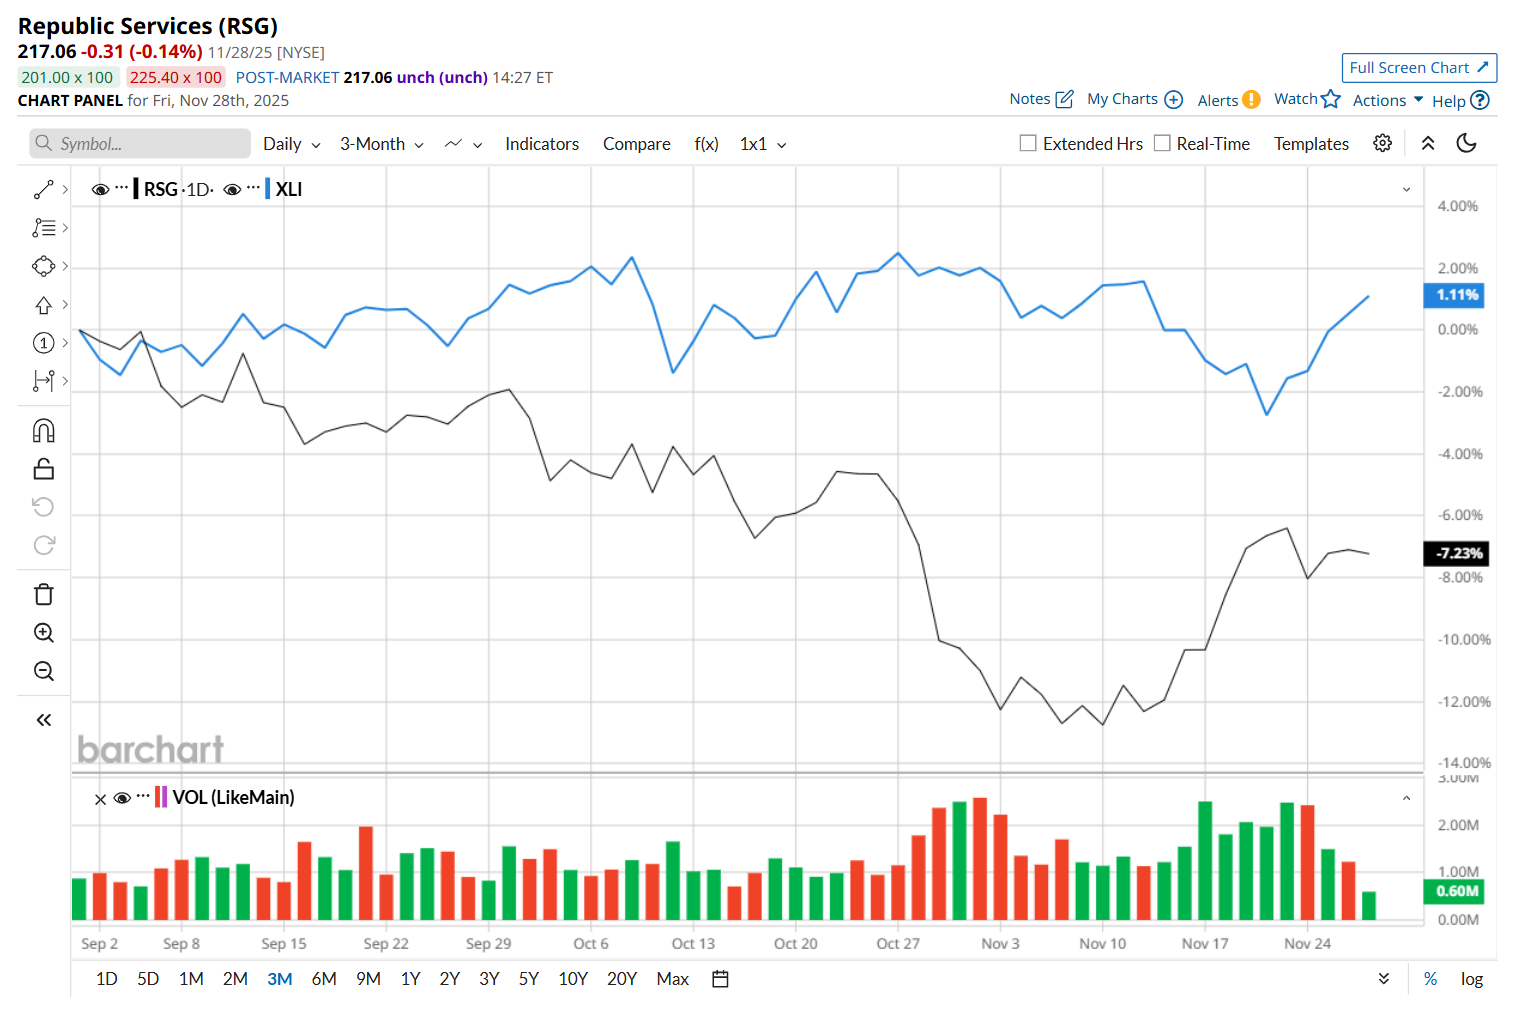The height and width of the screenshot is (1016, 1523).
Task: Expand the Actions dropdown menu
Action: [x=1387, y=100]
